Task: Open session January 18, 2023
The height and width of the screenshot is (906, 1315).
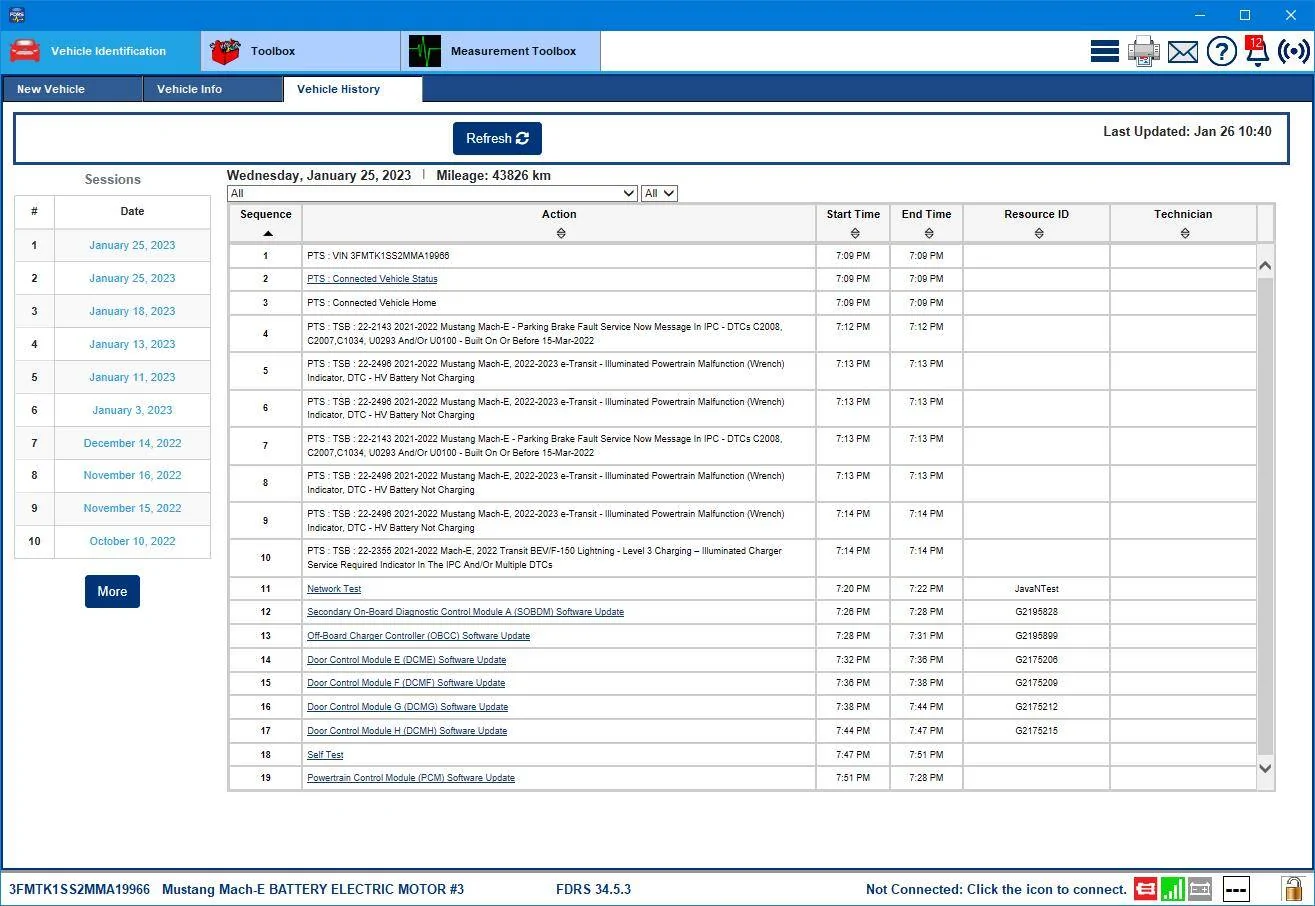Action: pos(132,311)
